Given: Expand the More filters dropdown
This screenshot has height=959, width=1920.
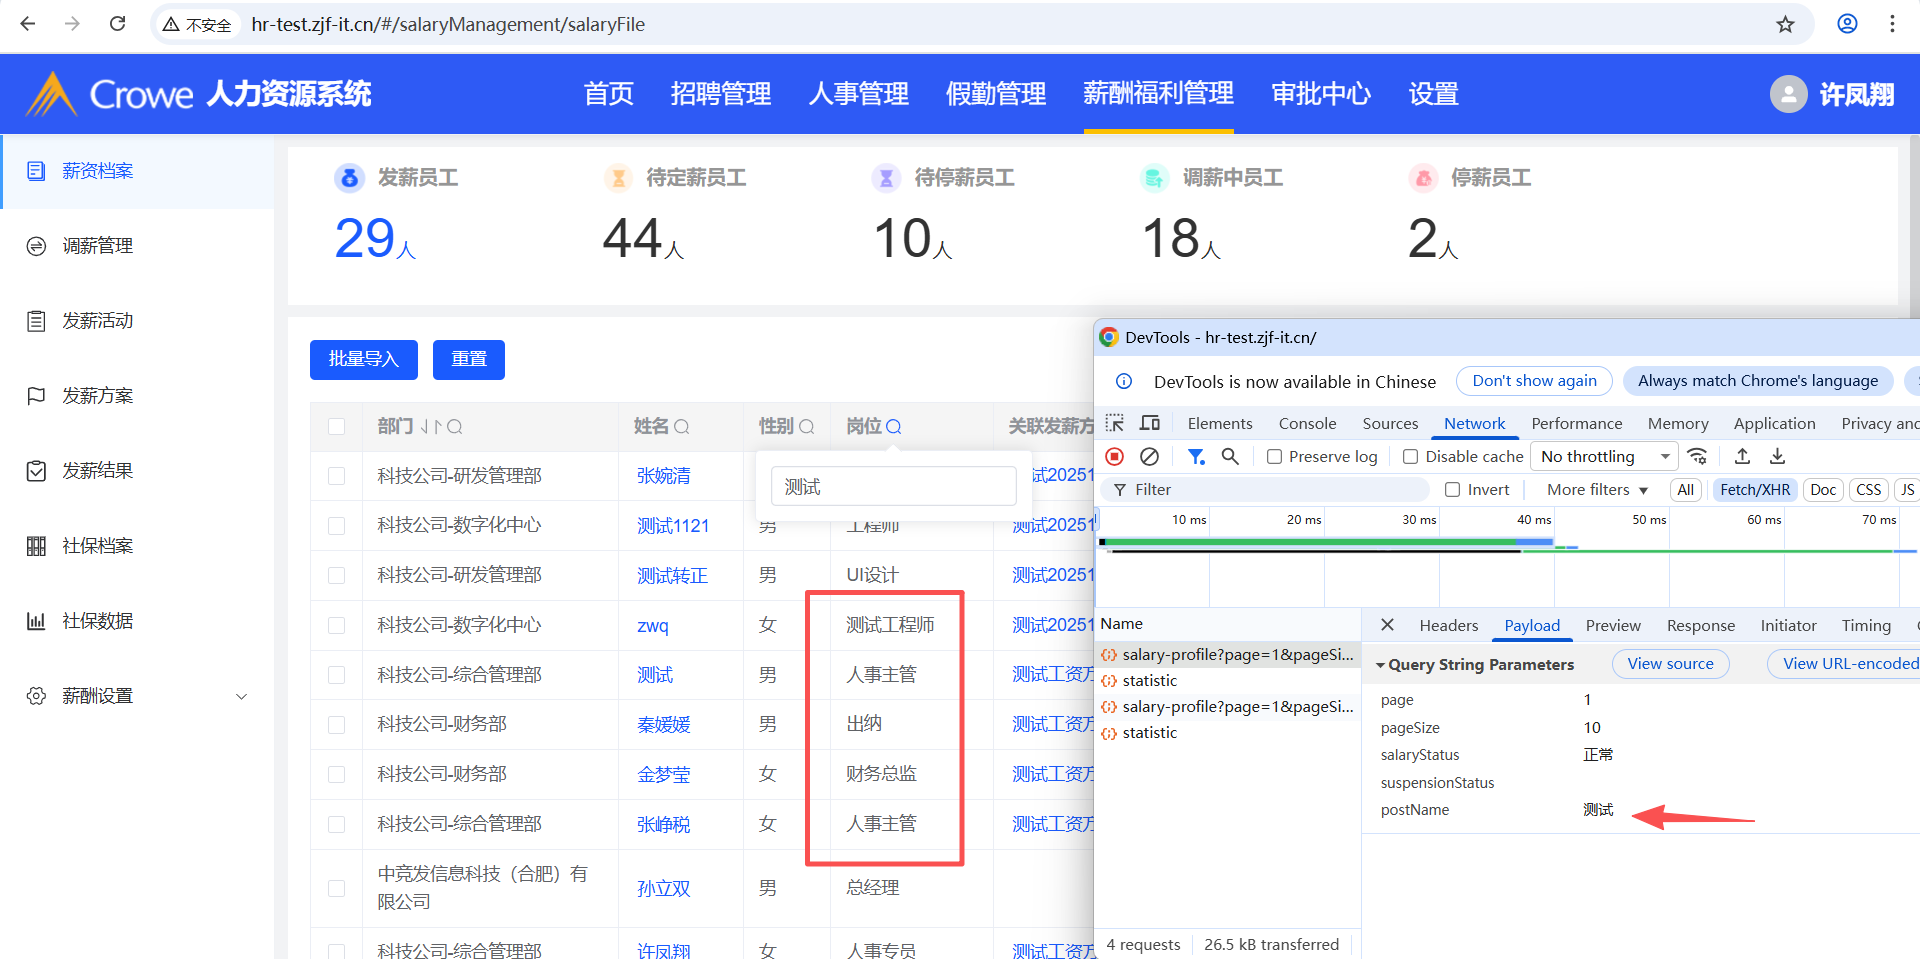Looking at the screenshot, I should (1597, 490).
